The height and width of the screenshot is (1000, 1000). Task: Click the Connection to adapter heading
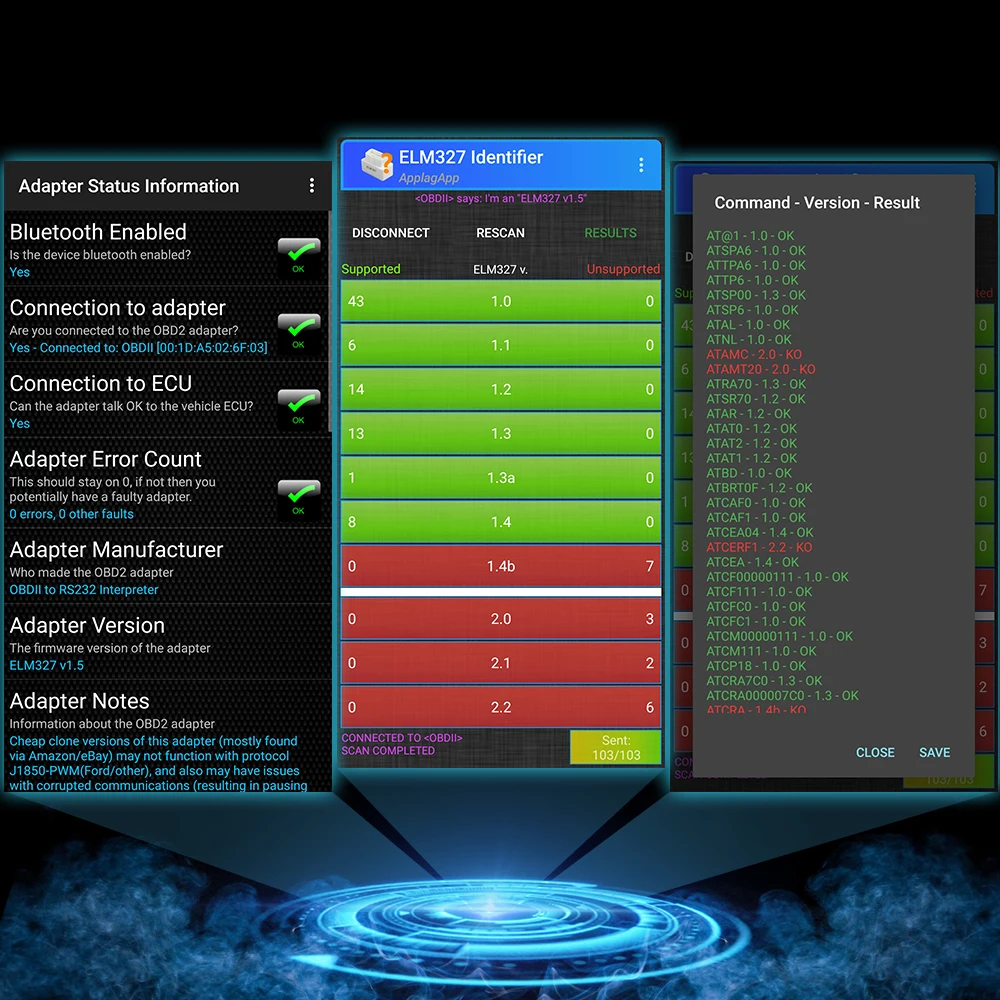click(x=117, y=307)
